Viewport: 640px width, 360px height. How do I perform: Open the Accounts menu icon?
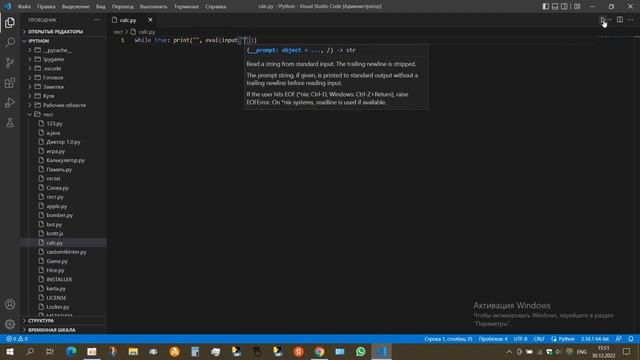[10, 304]
